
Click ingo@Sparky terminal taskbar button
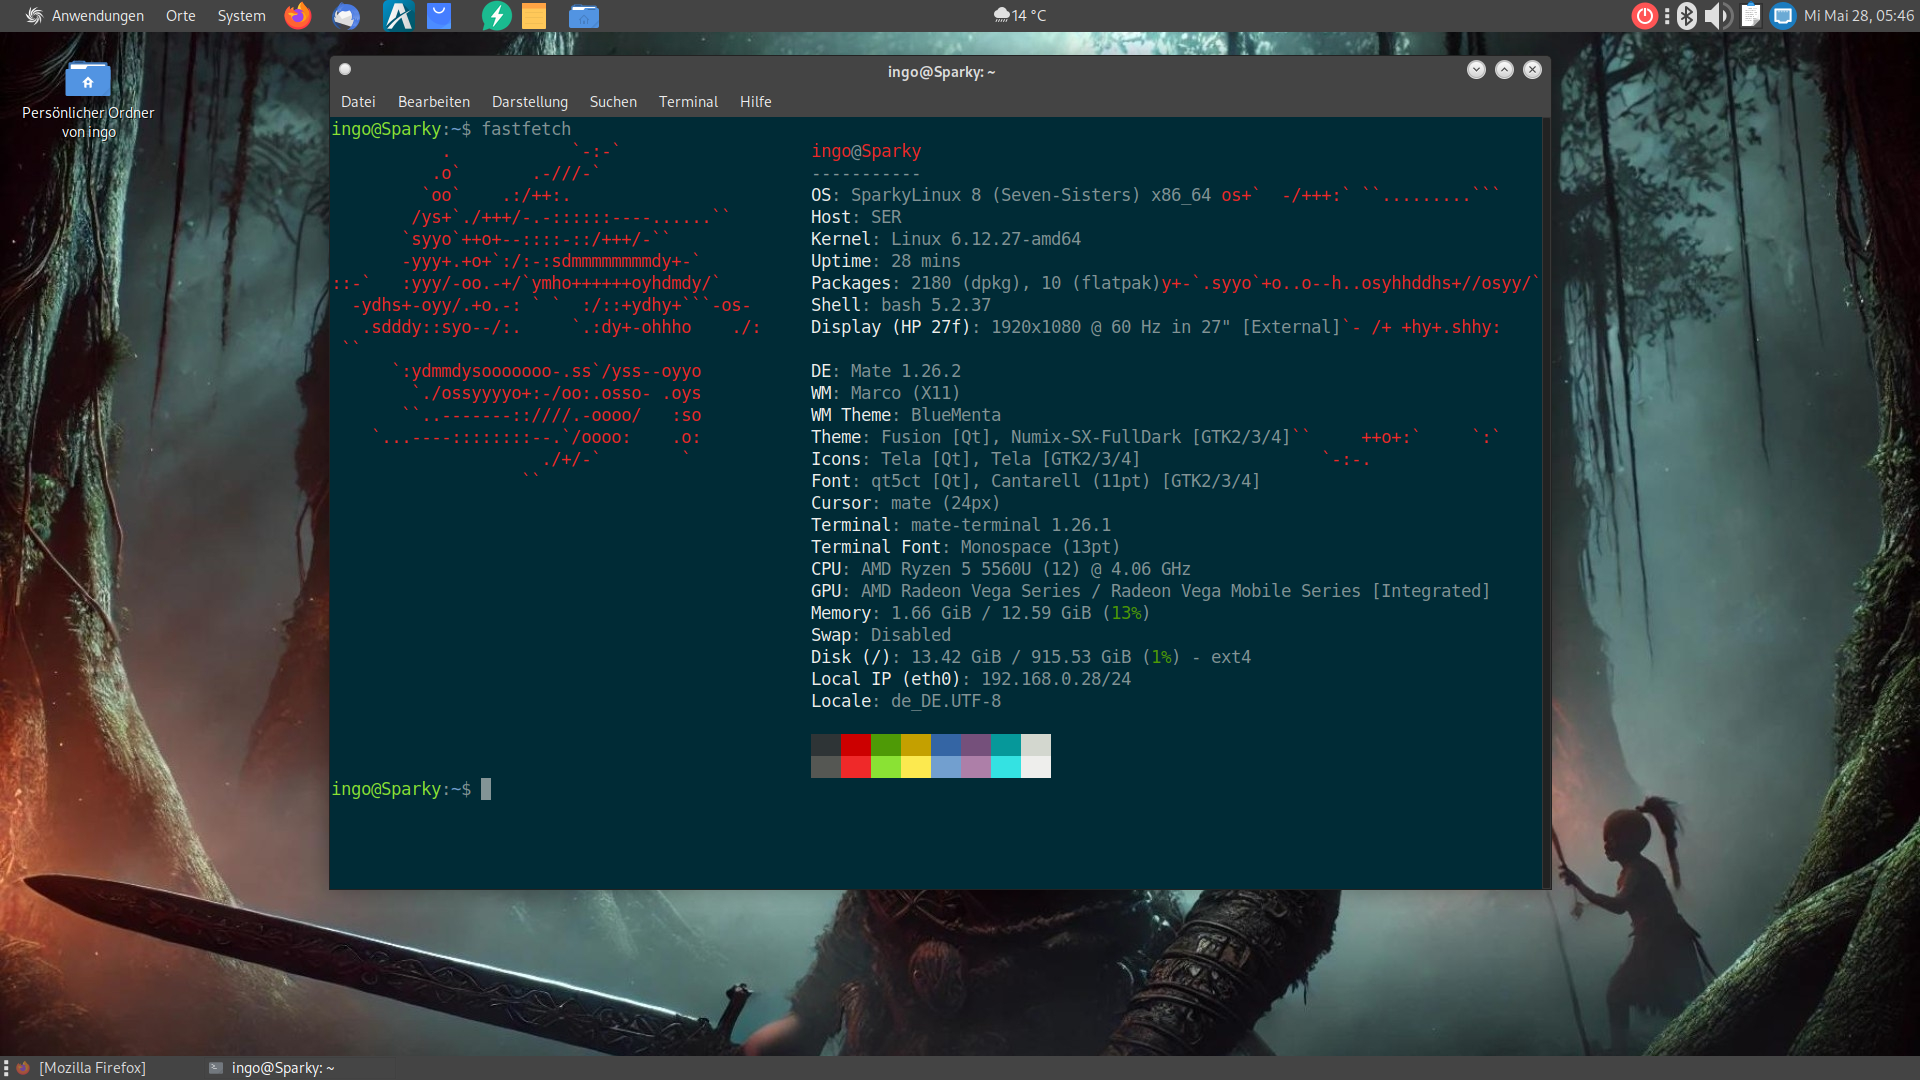tap(282, 1068)
